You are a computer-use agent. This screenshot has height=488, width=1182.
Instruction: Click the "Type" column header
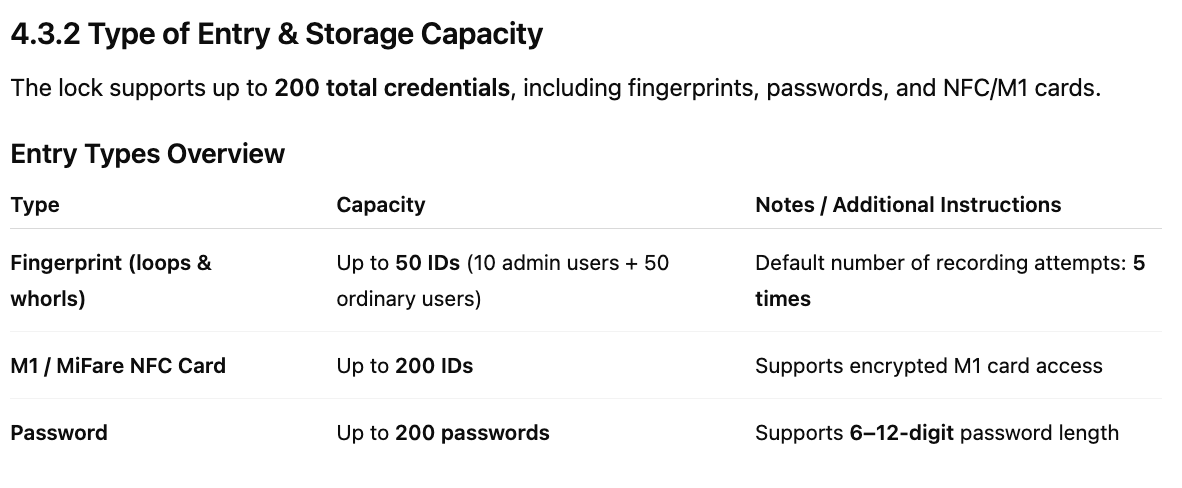(35, 205)
